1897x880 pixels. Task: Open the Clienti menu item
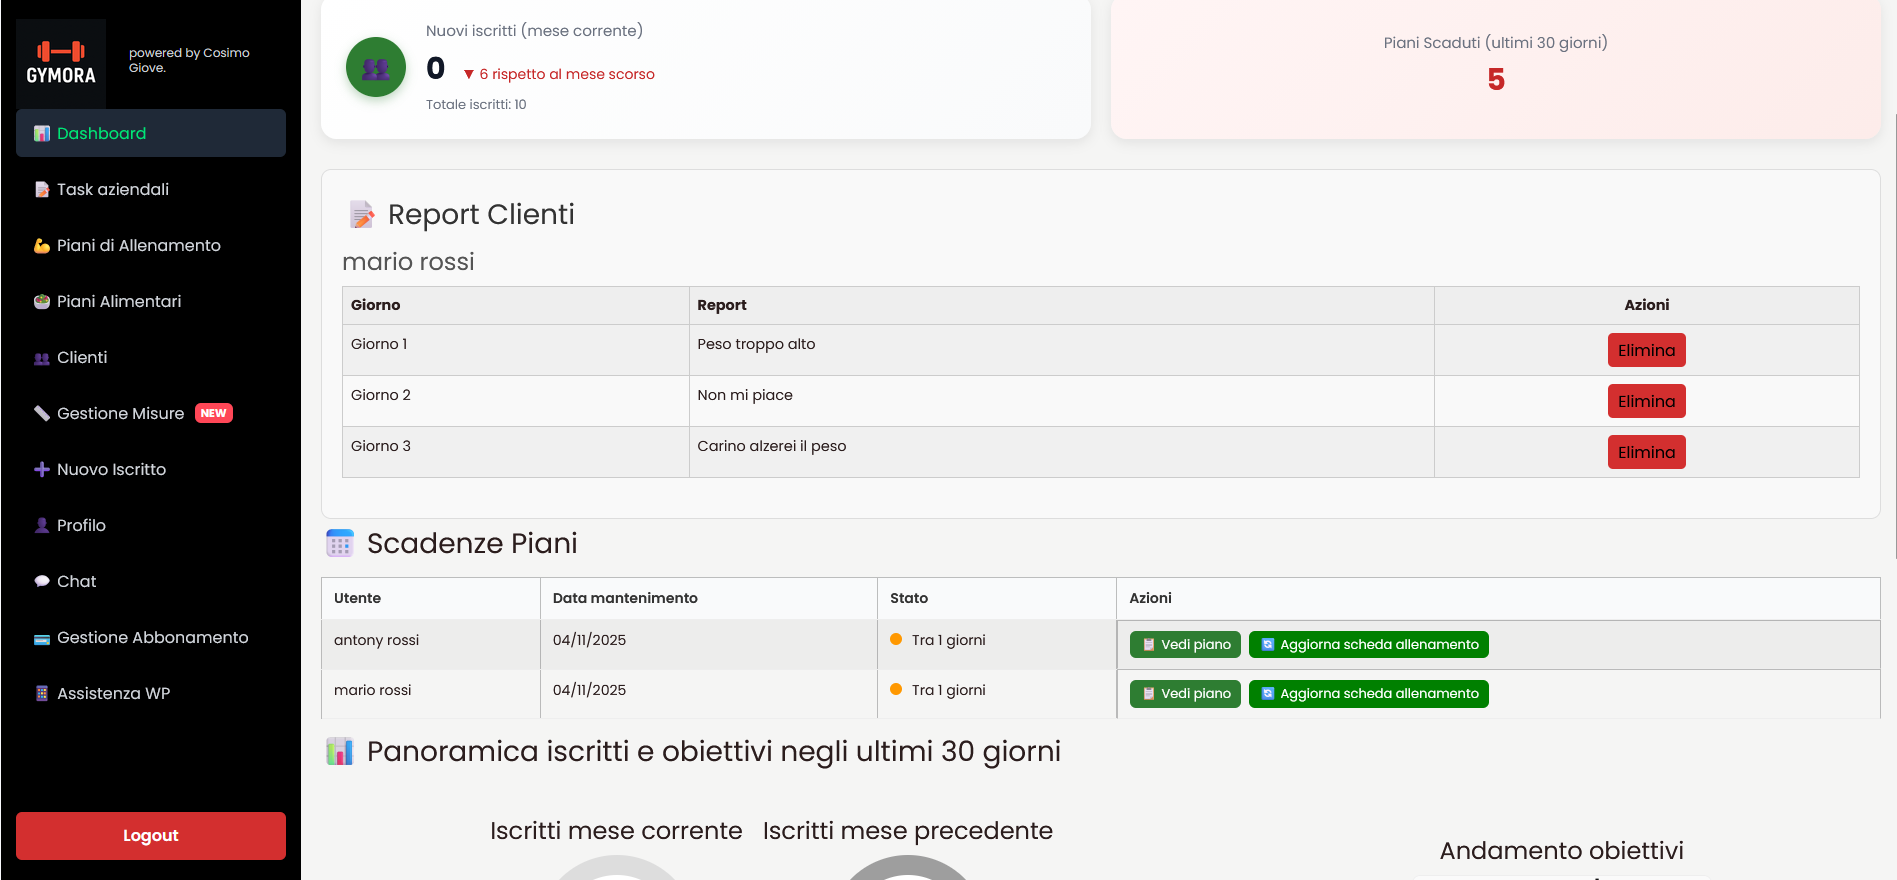82,358
